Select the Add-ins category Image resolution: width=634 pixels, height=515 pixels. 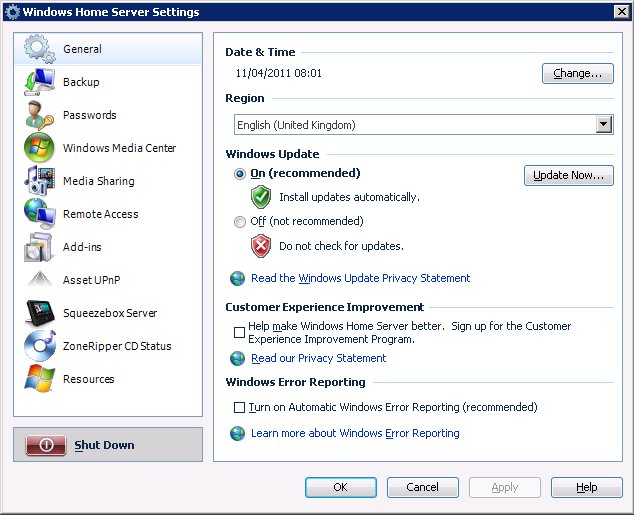(108, 247)
